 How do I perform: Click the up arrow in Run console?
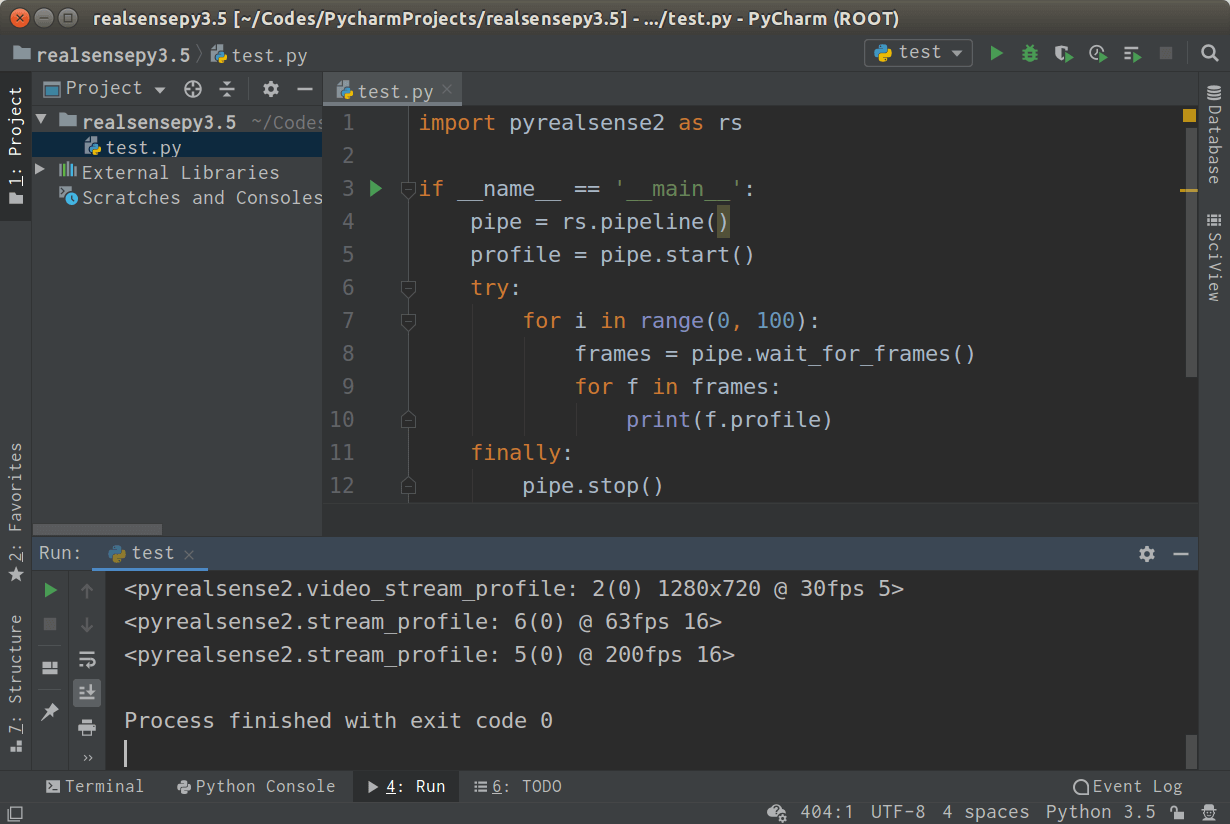(87, 591)
